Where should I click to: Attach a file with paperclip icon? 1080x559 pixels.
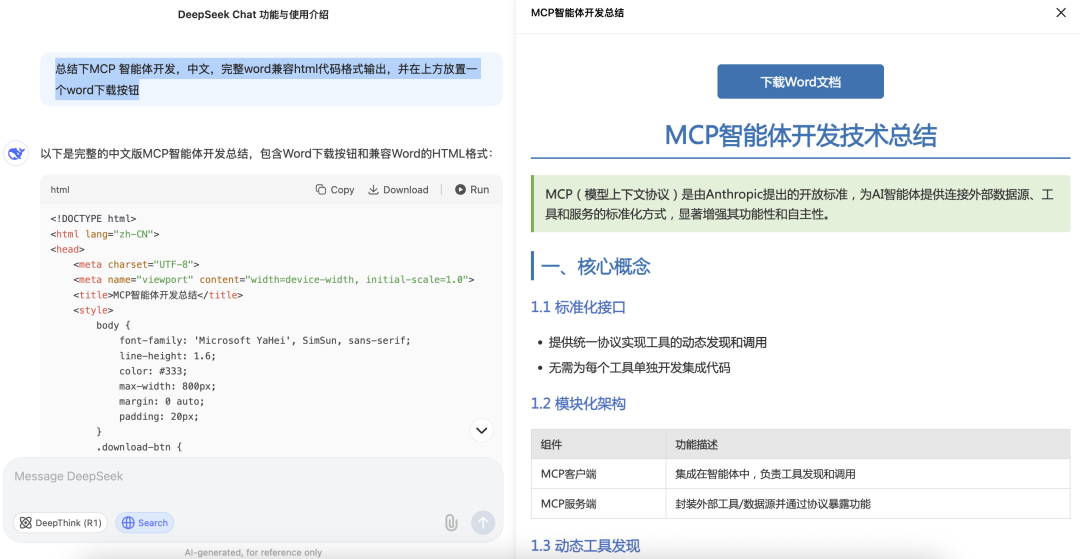[450, 523]
